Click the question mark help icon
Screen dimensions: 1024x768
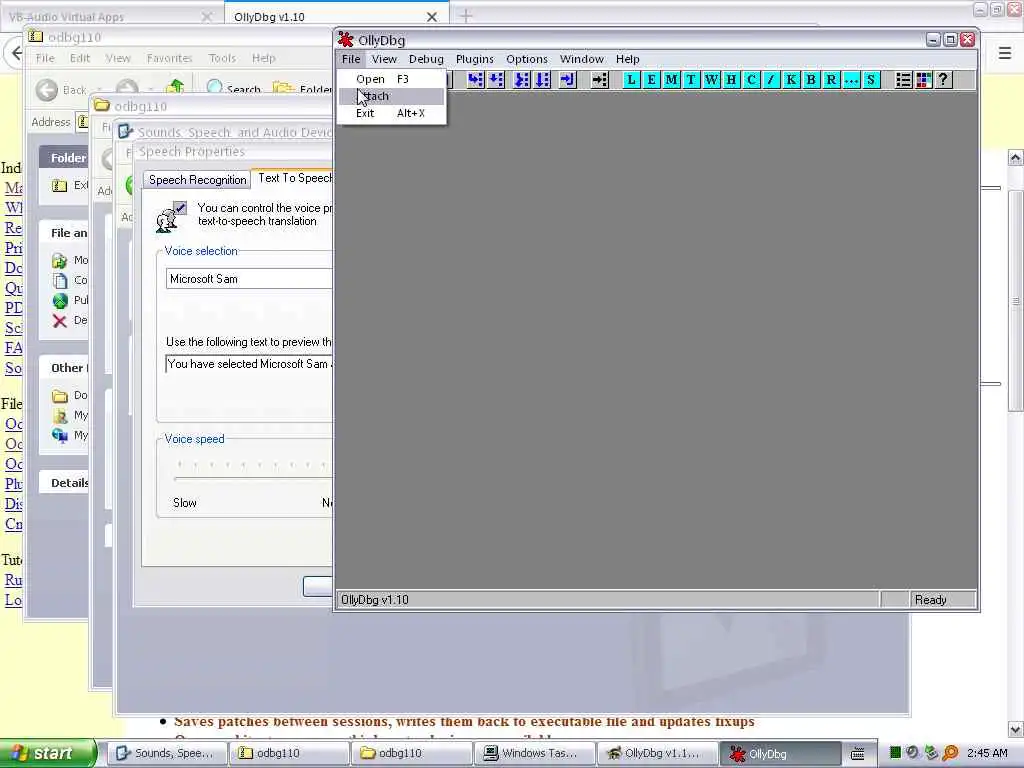(943, 80)
